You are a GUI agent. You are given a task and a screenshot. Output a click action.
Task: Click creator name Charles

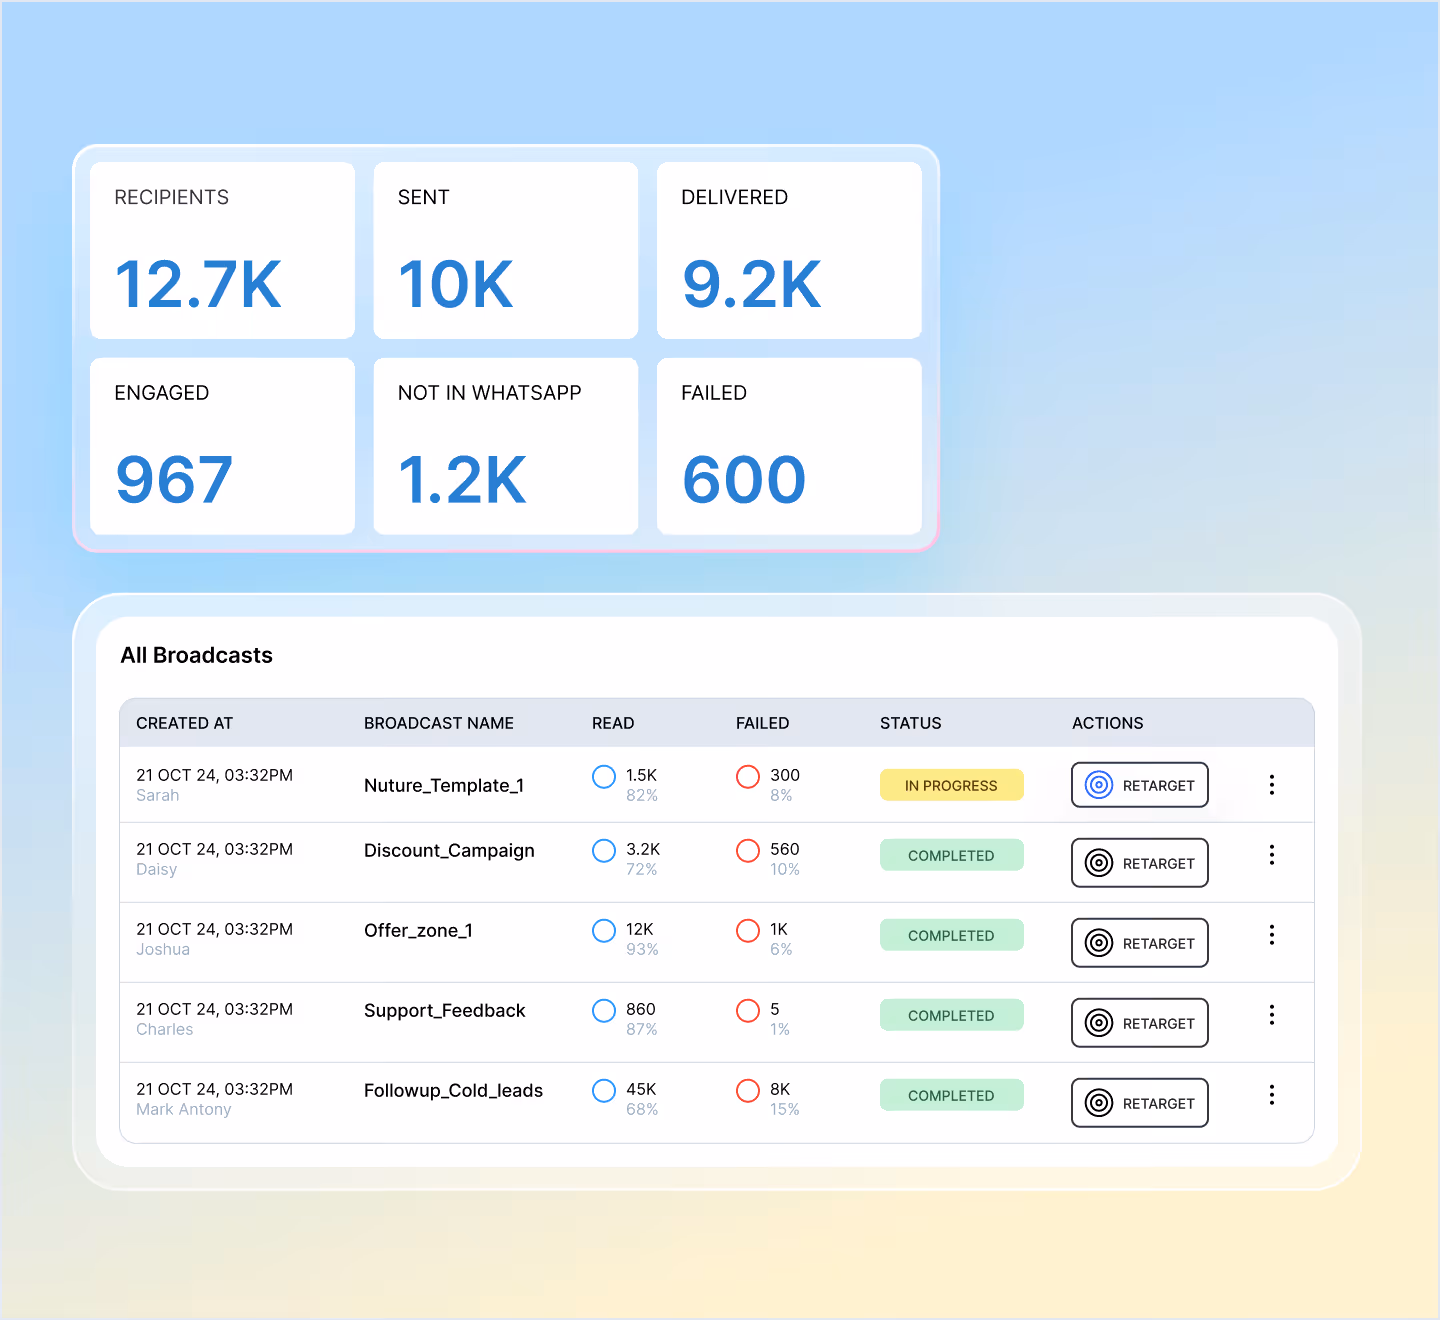pos(165,1030)
